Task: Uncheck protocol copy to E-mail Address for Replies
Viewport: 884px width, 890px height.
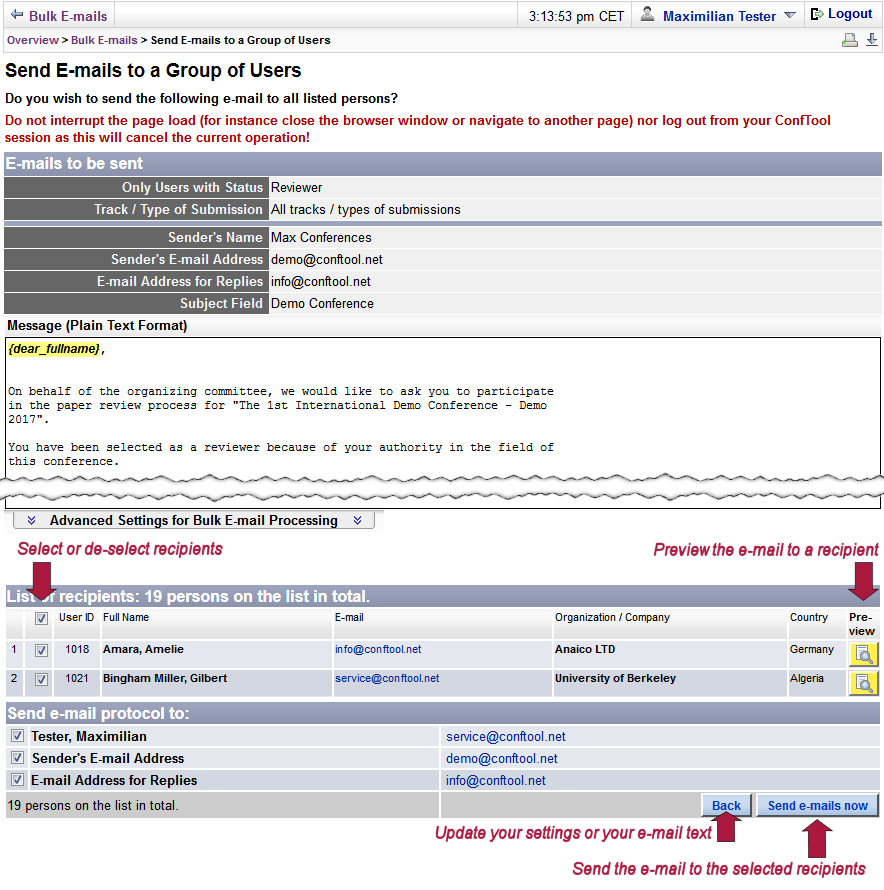Action: click(x=17, y=780)
